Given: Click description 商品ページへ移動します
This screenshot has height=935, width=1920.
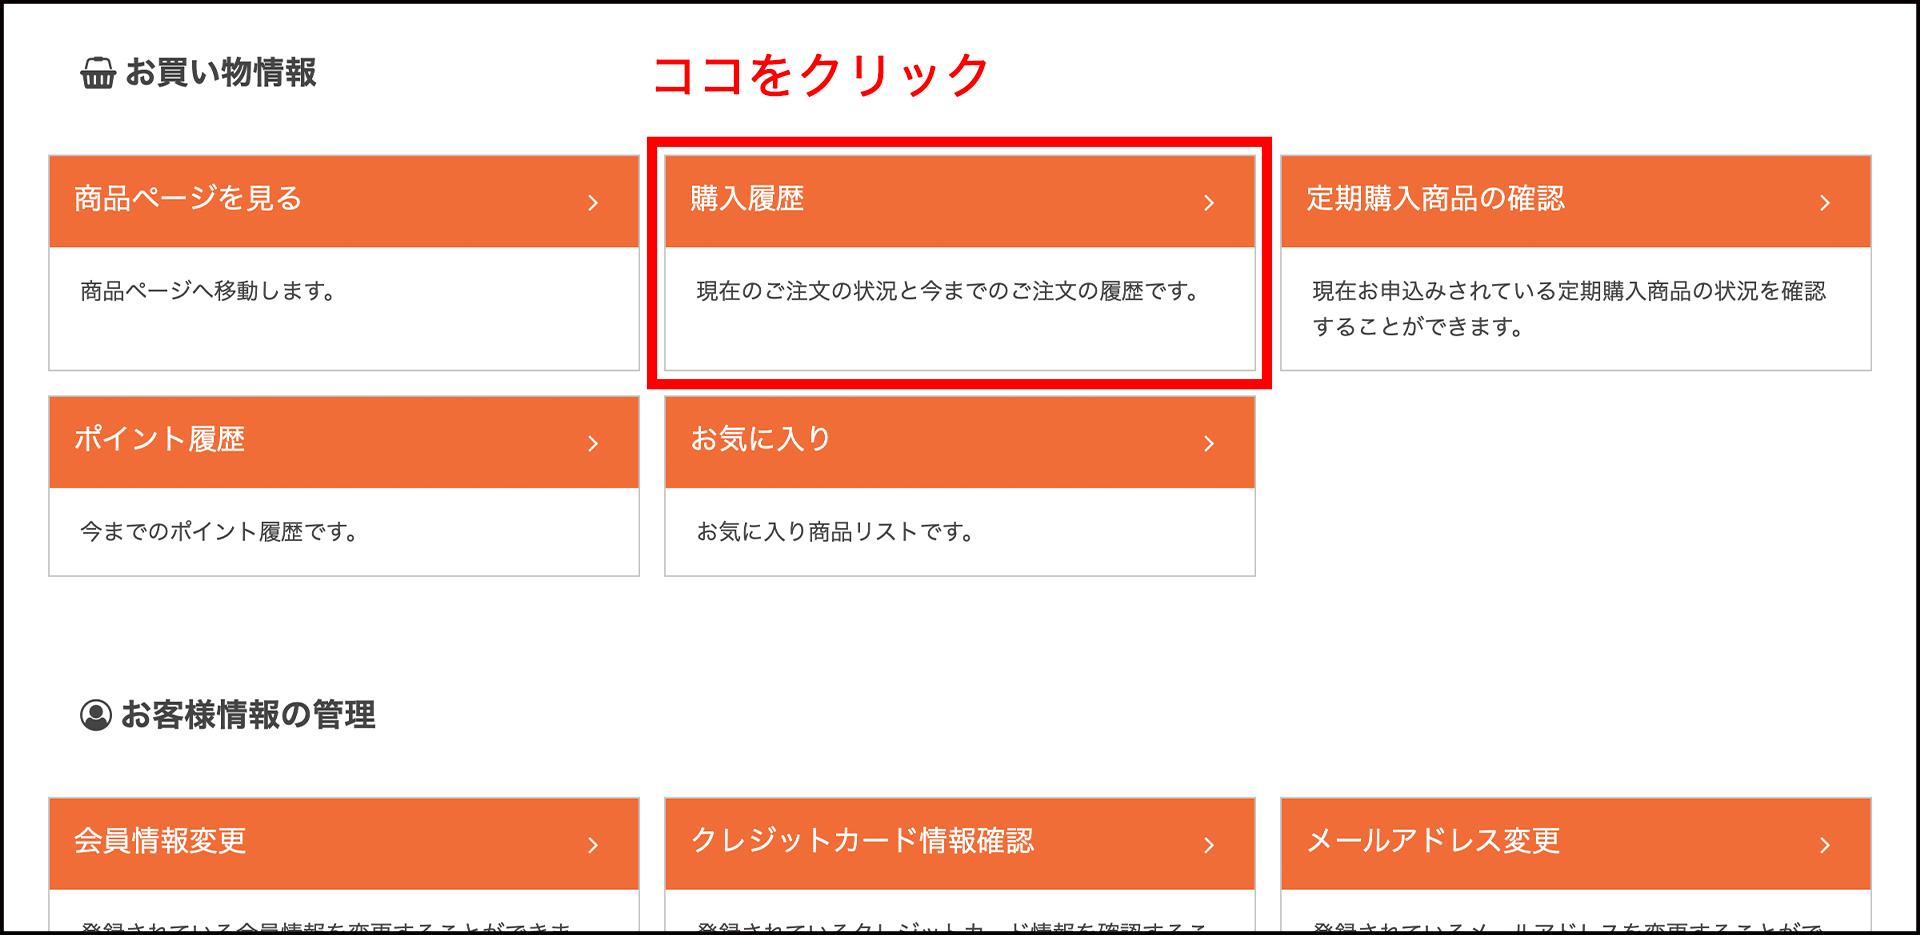Looking at the screenshot, I should coord(207,291).
